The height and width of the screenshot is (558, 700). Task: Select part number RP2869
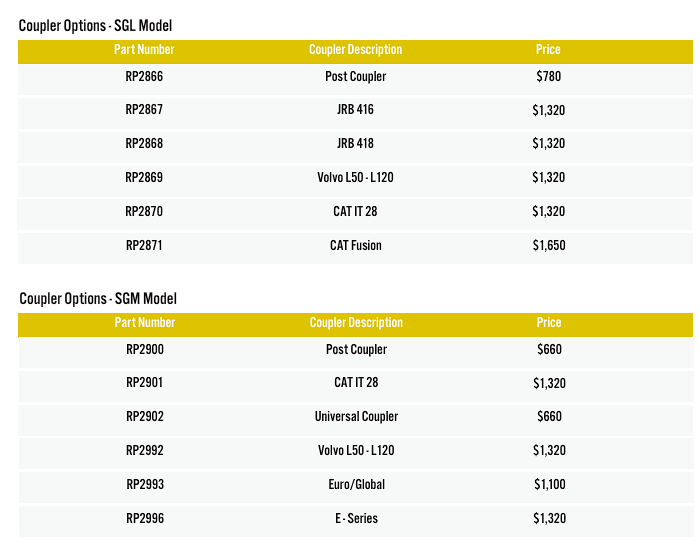pyautogui.click(x=144, y=178)
